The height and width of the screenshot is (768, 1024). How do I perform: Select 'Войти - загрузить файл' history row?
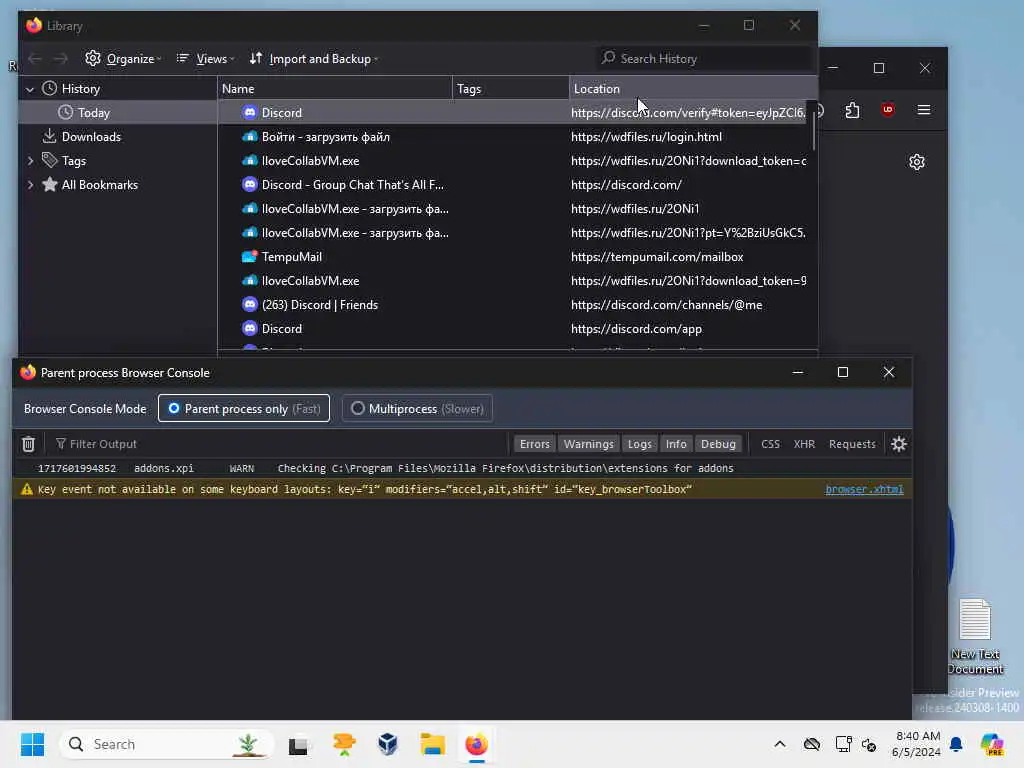pyautogui.click(x=513, y=137)
